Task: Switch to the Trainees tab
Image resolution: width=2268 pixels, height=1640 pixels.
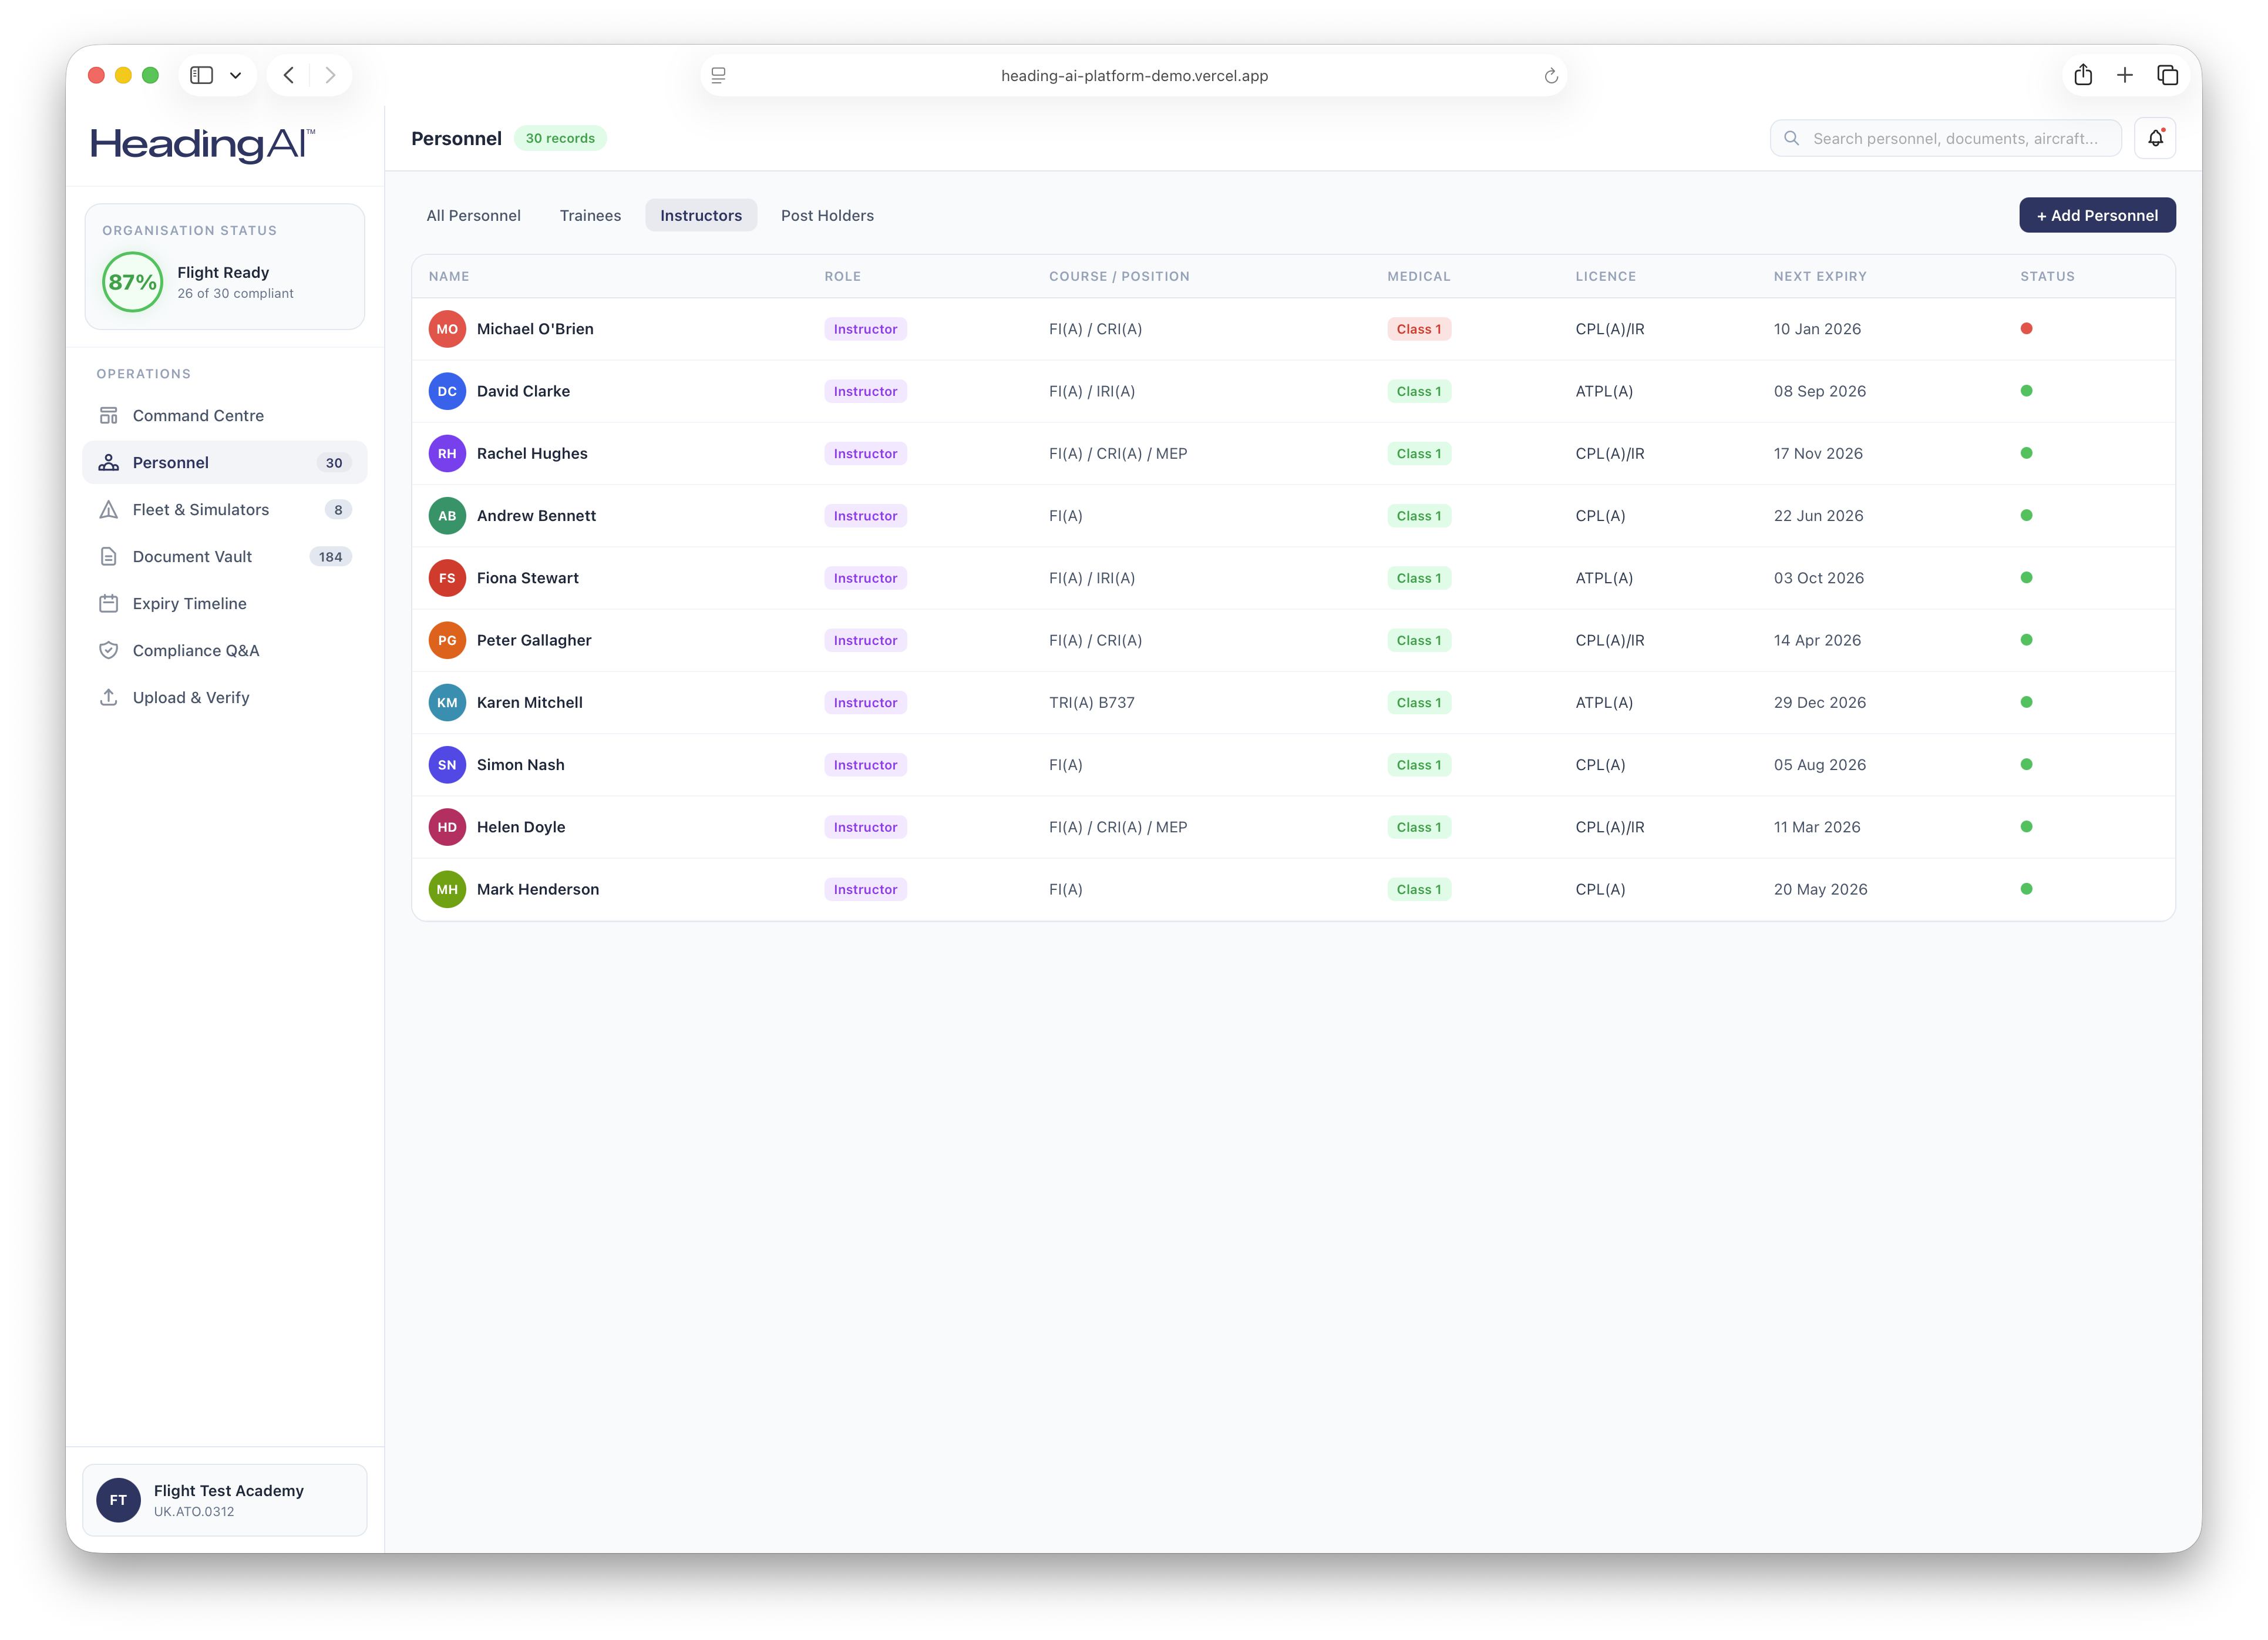Action: pyautogui.click(x=590, y=215)
